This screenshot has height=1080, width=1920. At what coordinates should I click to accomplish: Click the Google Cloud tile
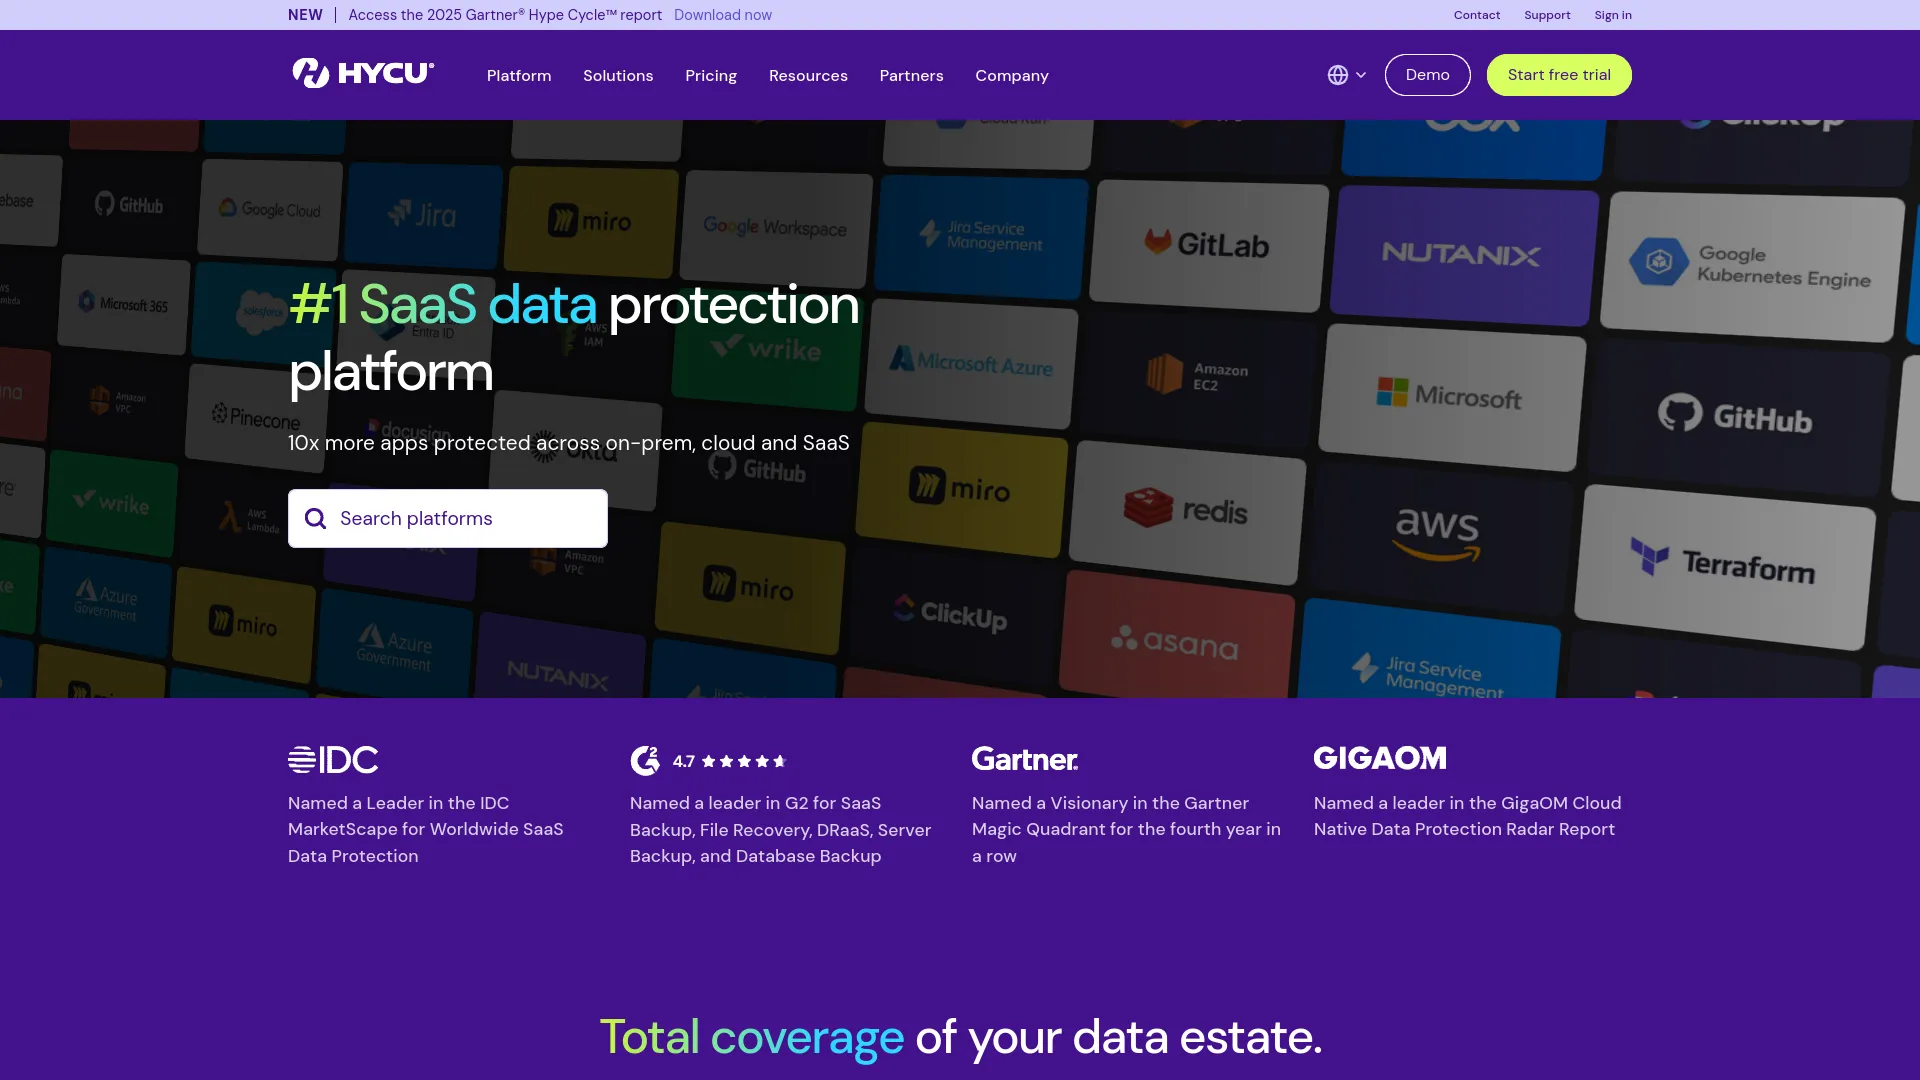tap(271, 209)
